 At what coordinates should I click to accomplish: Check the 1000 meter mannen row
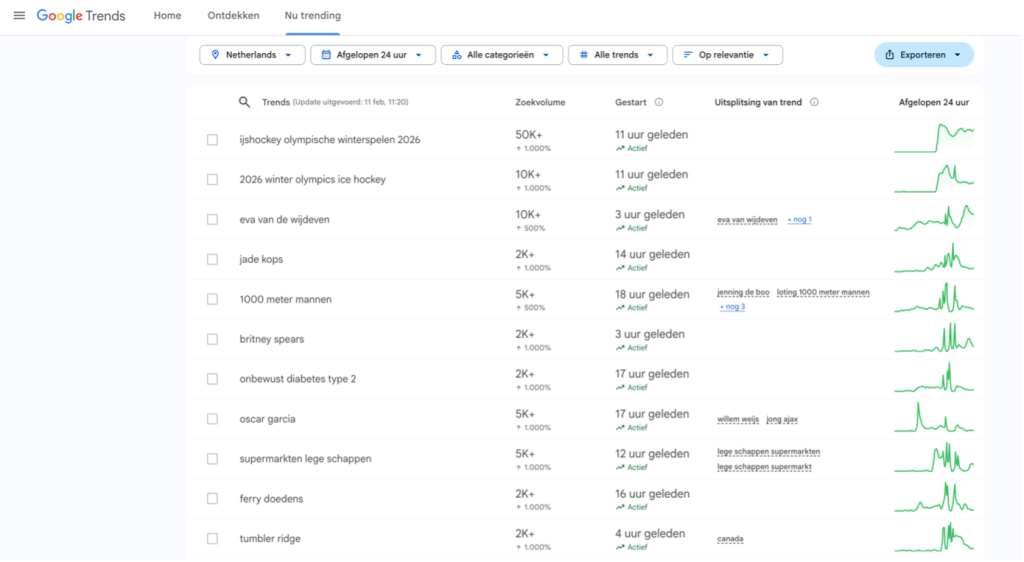pos(212,299)
